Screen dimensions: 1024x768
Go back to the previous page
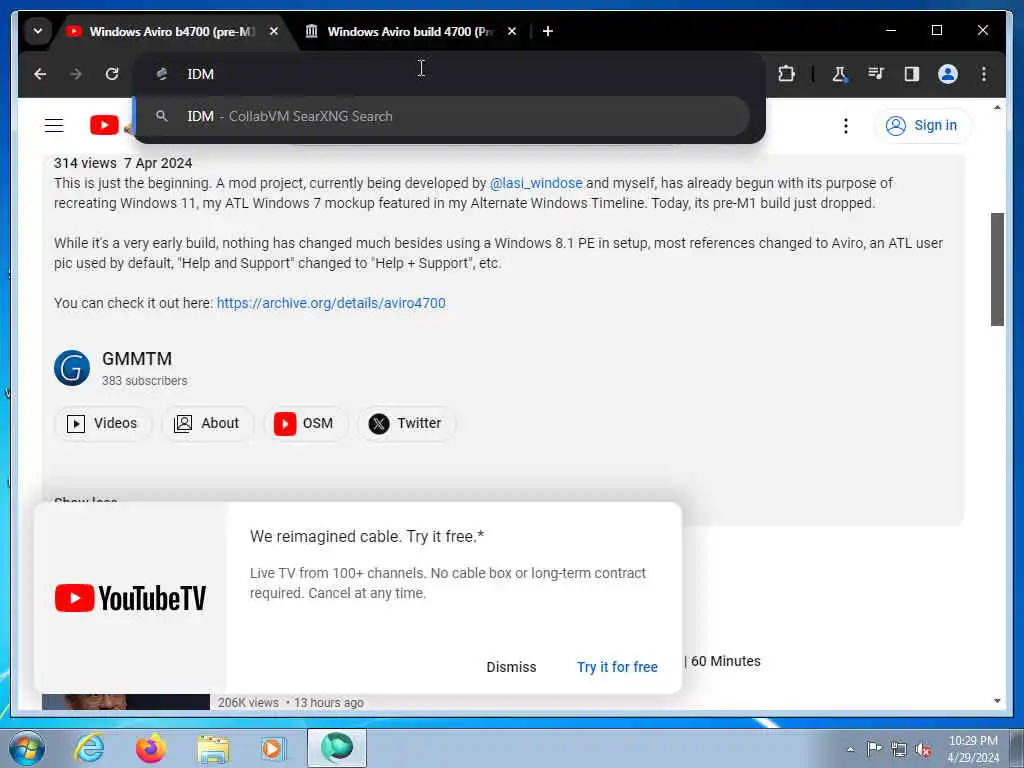(40, 74)
